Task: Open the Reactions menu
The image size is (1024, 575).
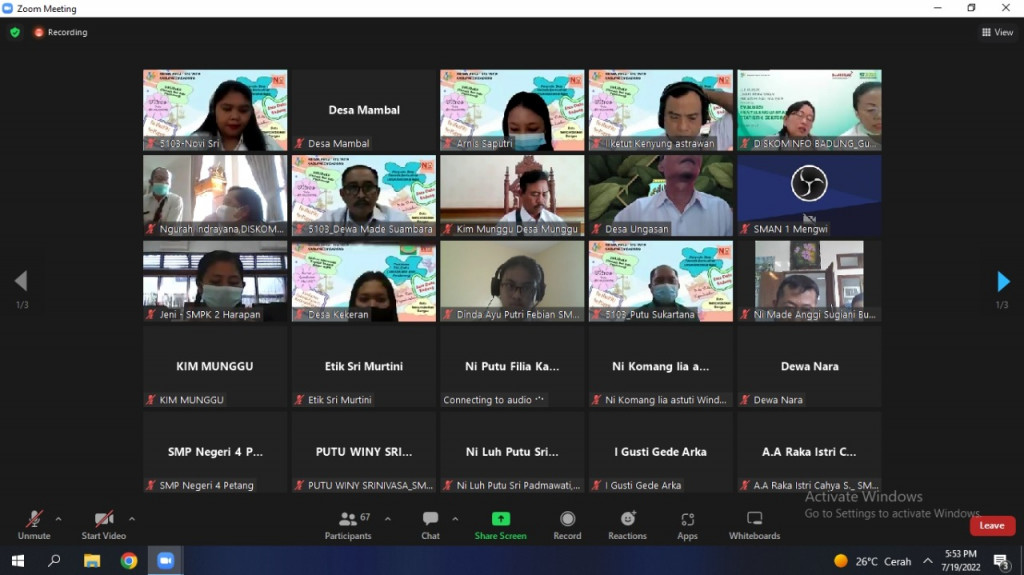Action: click(x=627, y=524)
